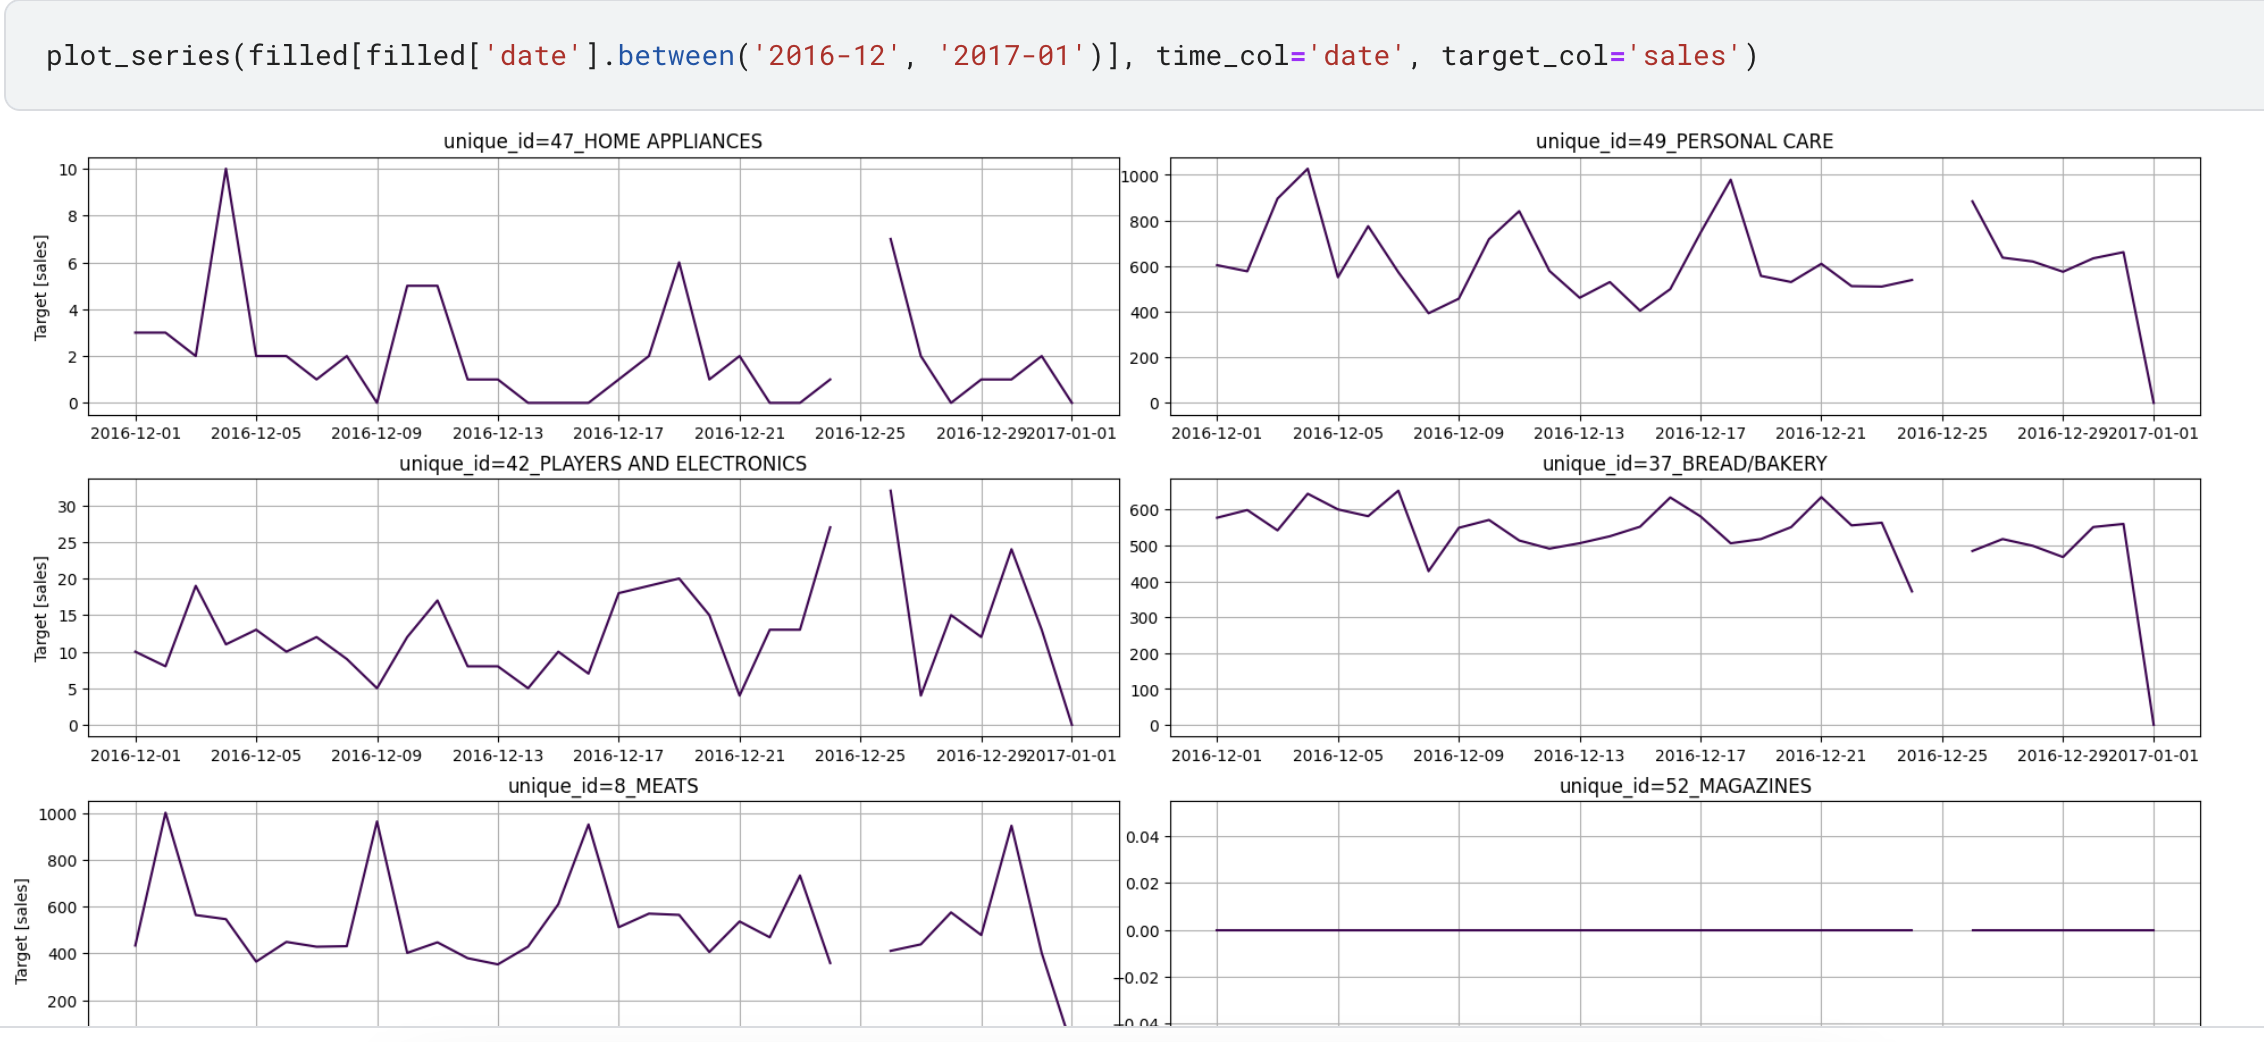Viewport: 2264px width, 1042px height.
Task: Click the '2017-01' string in the code
Action: click(x=1012, y=56)
